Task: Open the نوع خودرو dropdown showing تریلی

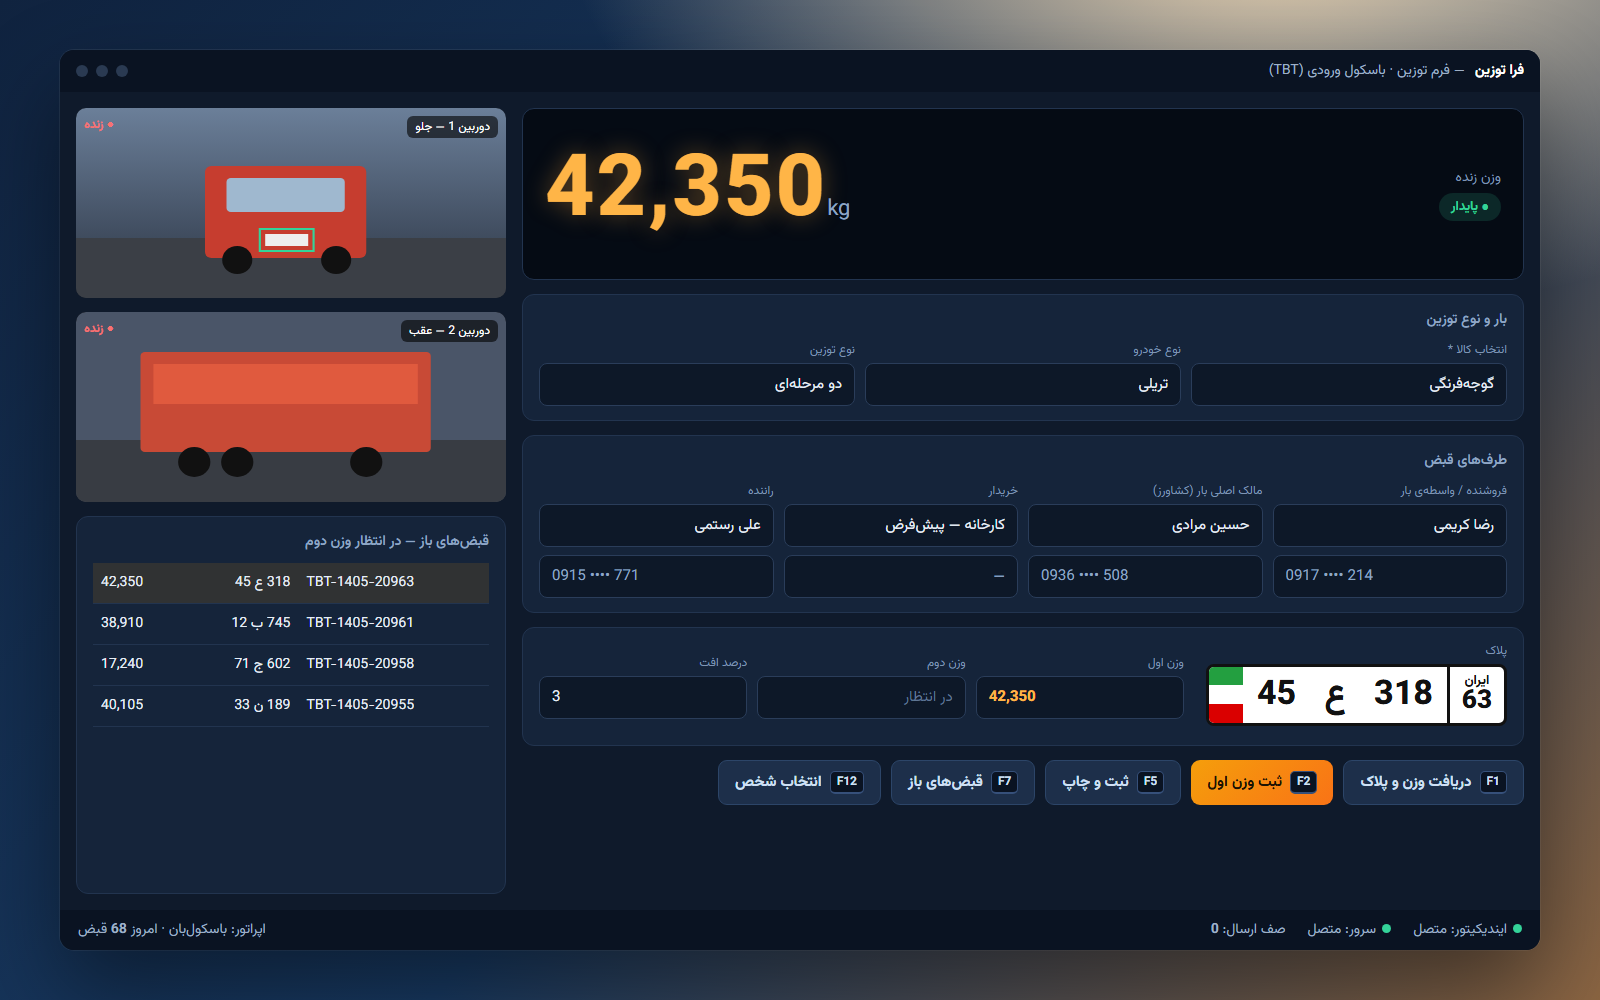Action: [1022, 384]
